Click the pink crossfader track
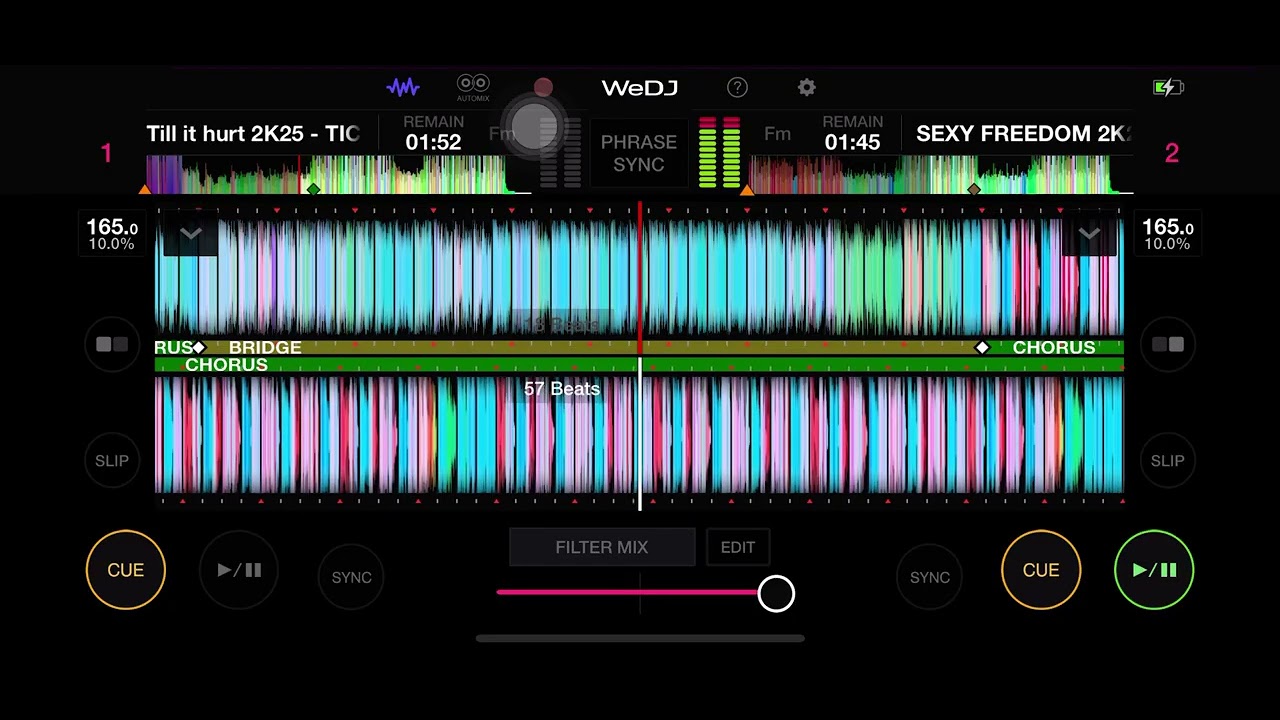Image resolution: width=1280 pixels, height=720 pixels. coord(627,592)
